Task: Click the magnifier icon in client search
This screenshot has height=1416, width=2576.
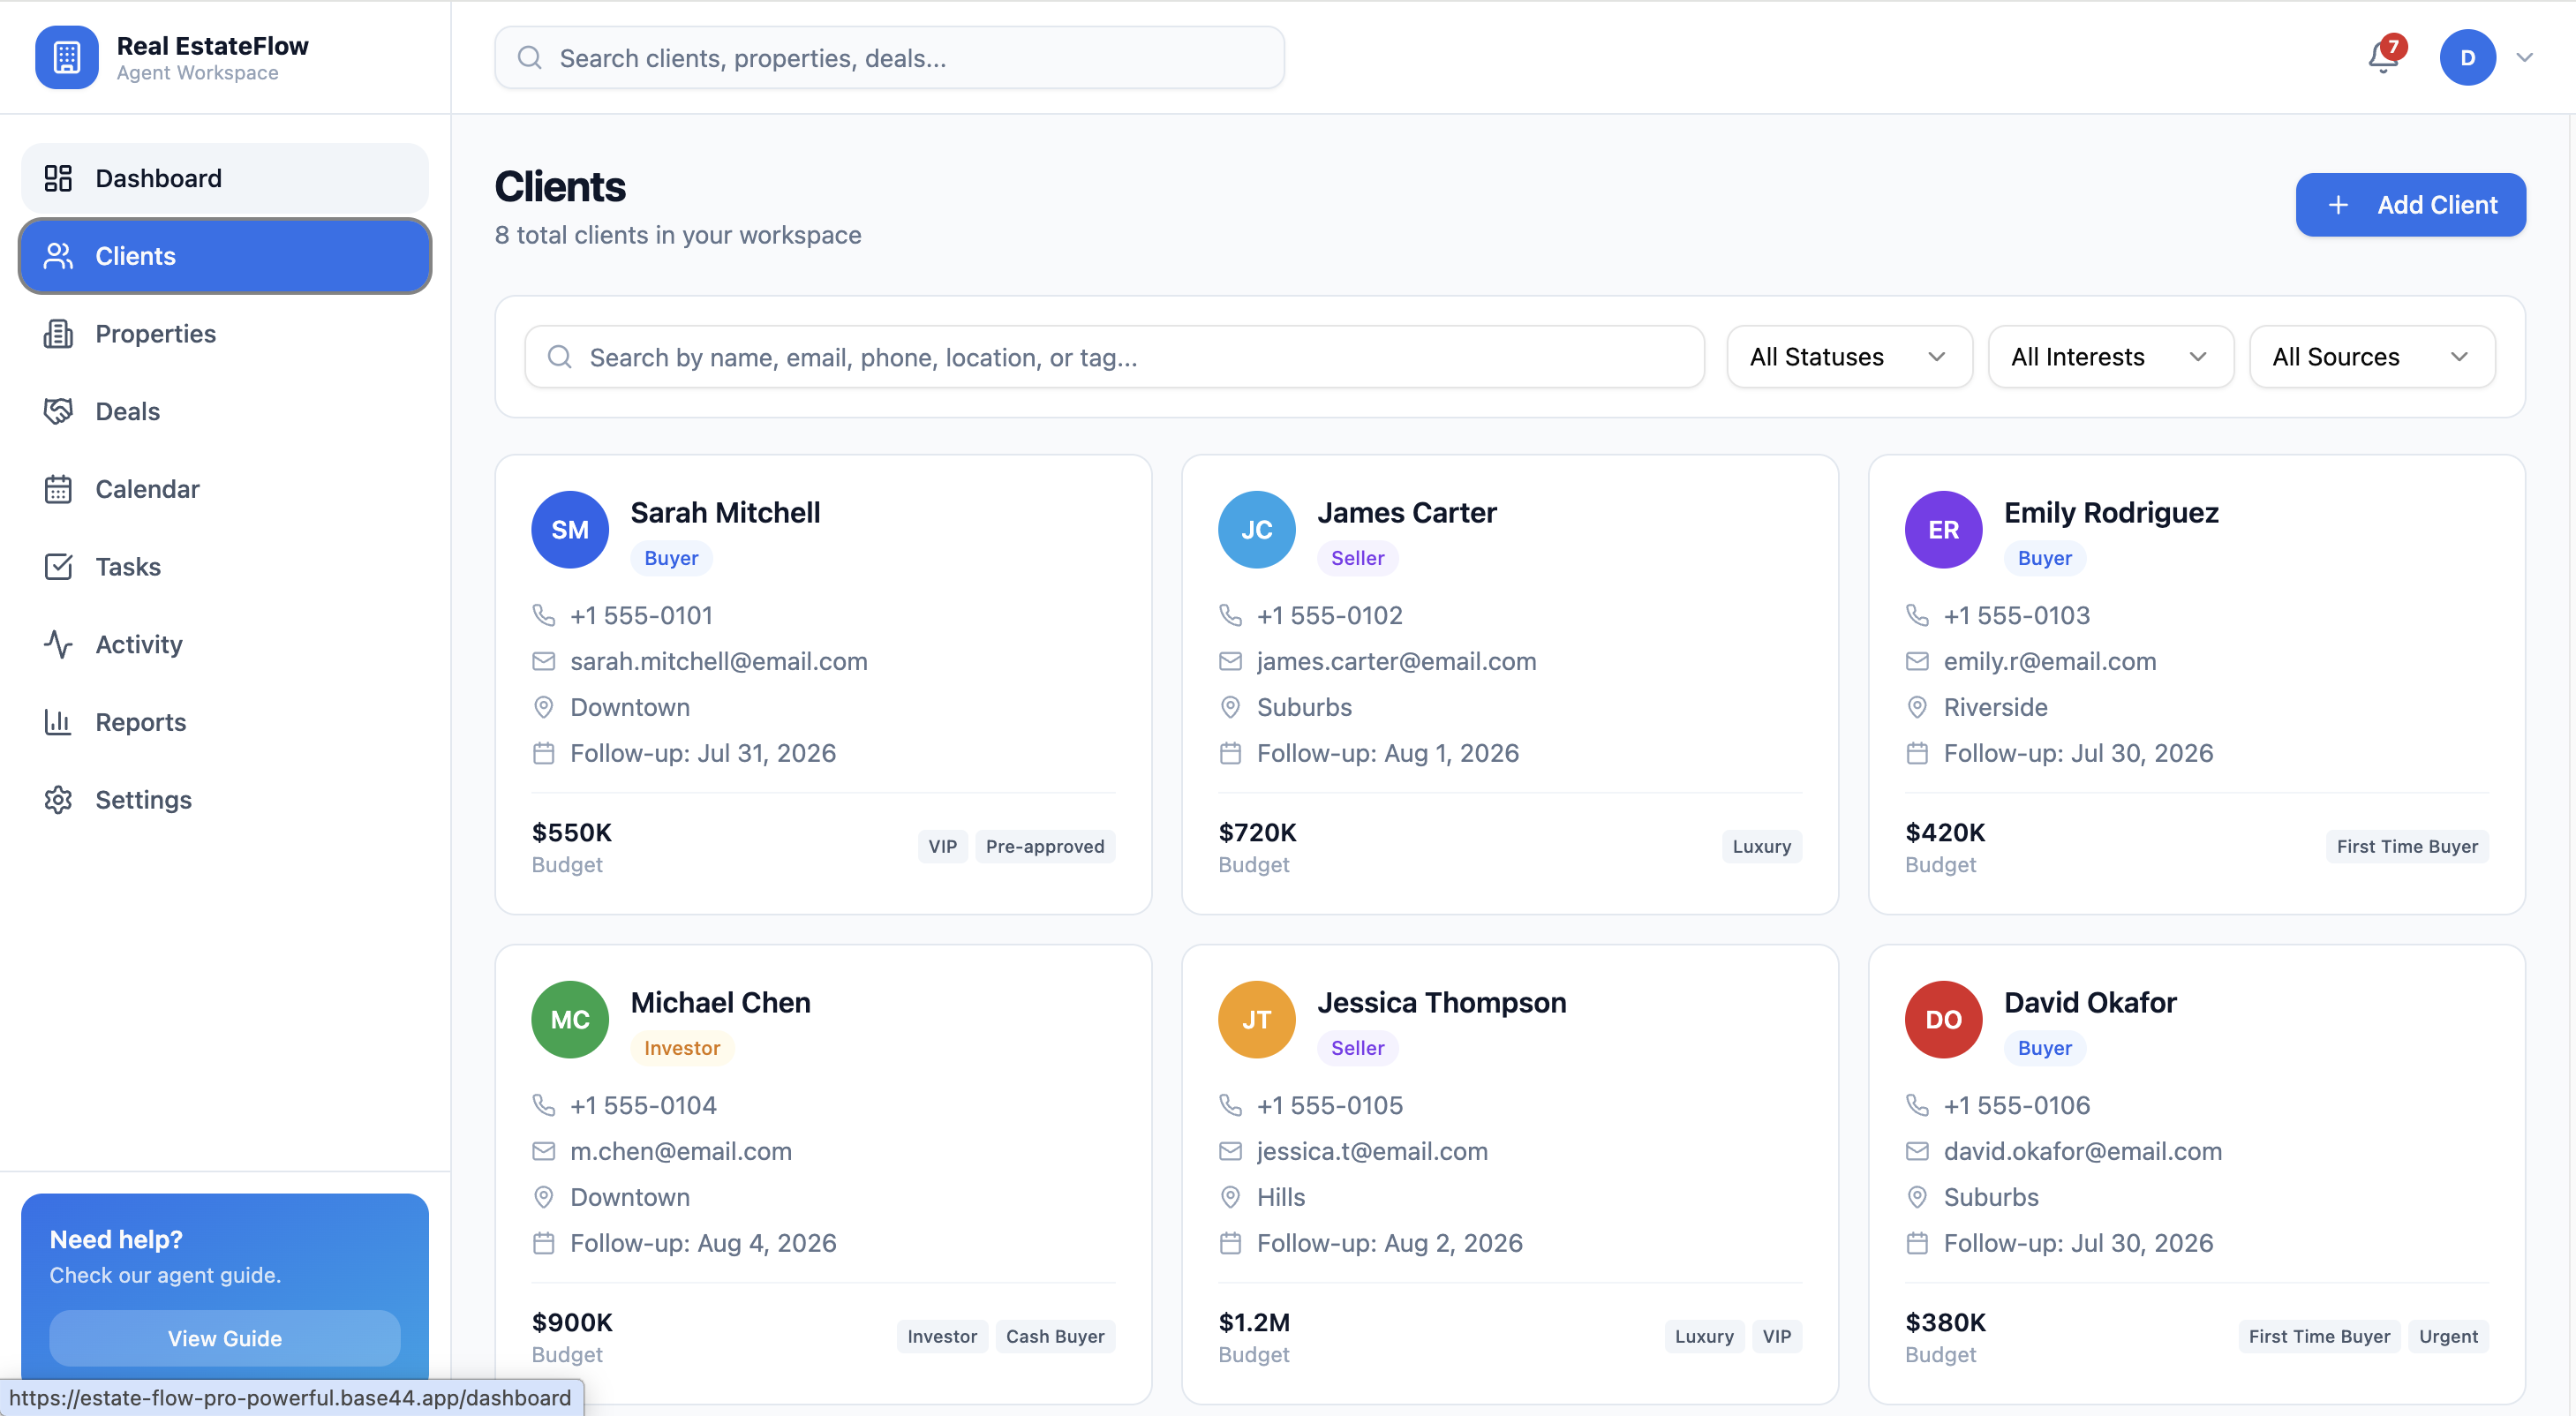Action: pyautogui.click(x=560, y=357)
